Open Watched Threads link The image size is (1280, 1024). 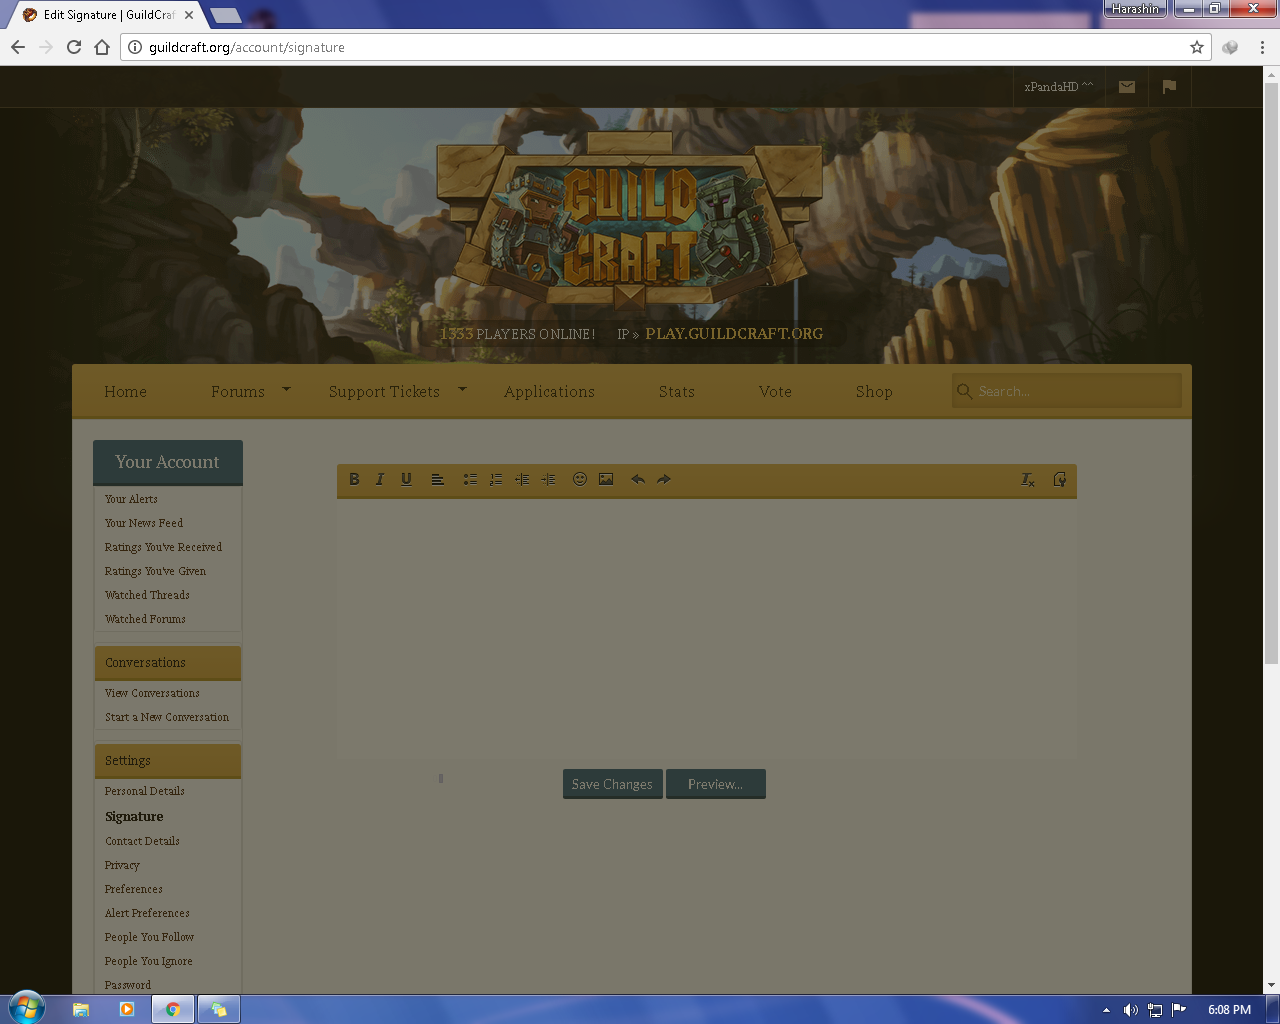(x=147, y=595)
